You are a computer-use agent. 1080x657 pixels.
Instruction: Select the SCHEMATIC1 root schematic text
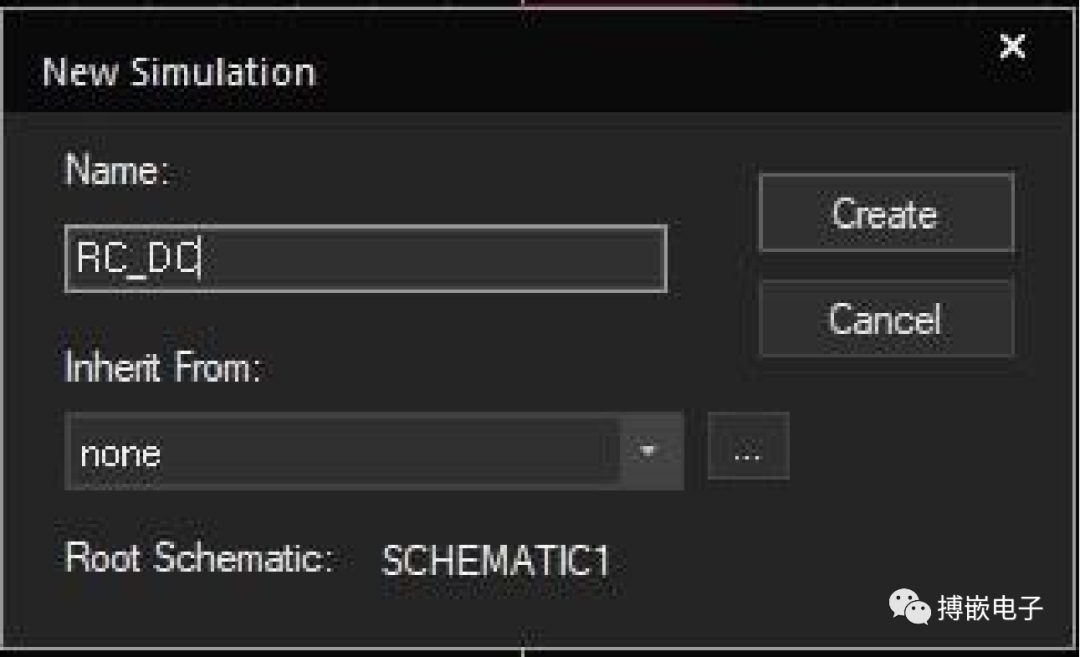[x=496, y=561]
